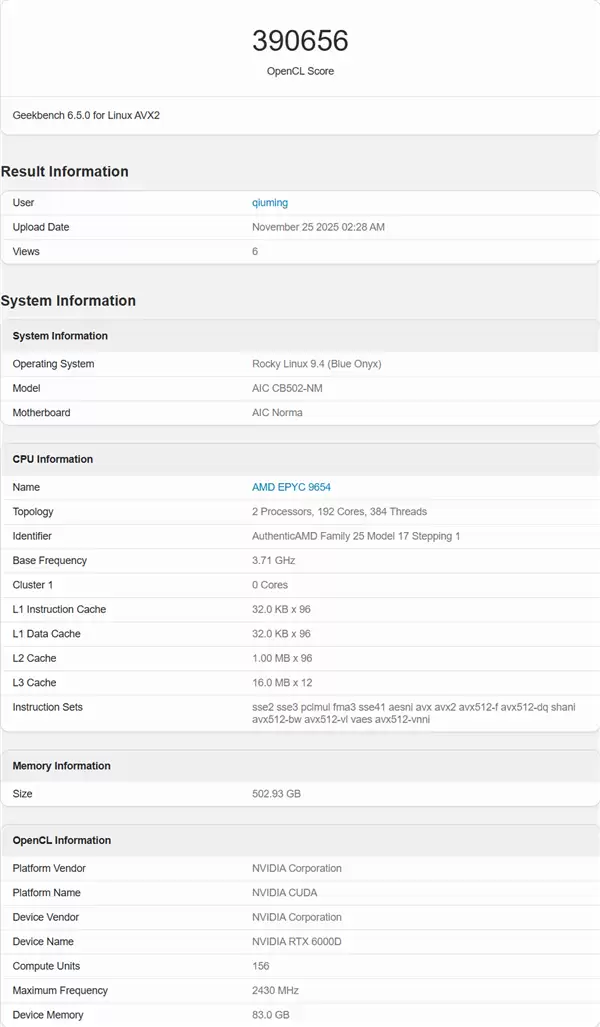The width and height of the screenshot is (600, 1027).
Task: Click the 2430 MHz maximum frequency value
Action: click(x=275, y=990)
